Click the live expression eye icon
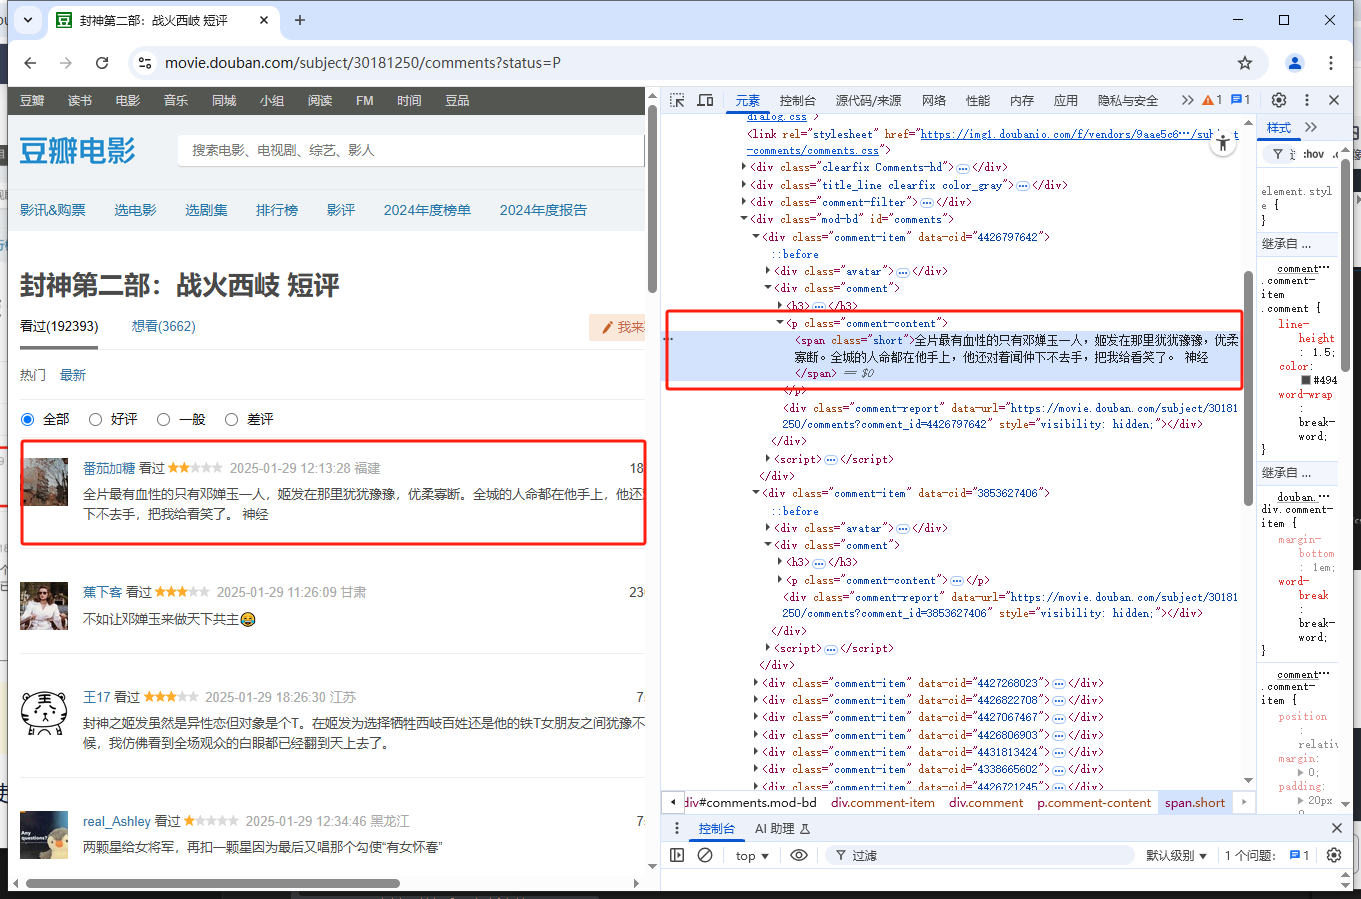The height and width of the screenshot is (899, 1361). click(x=798, y=855)
